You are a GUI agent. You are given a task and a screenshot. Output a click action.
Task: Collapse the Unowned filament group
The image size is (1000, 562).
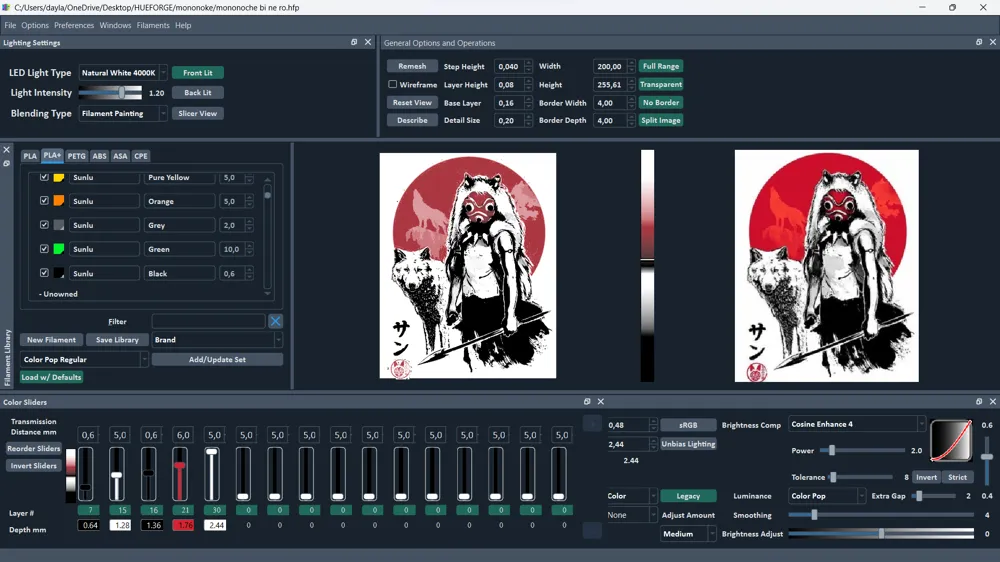pyautogui.click(x=57, y=294)
